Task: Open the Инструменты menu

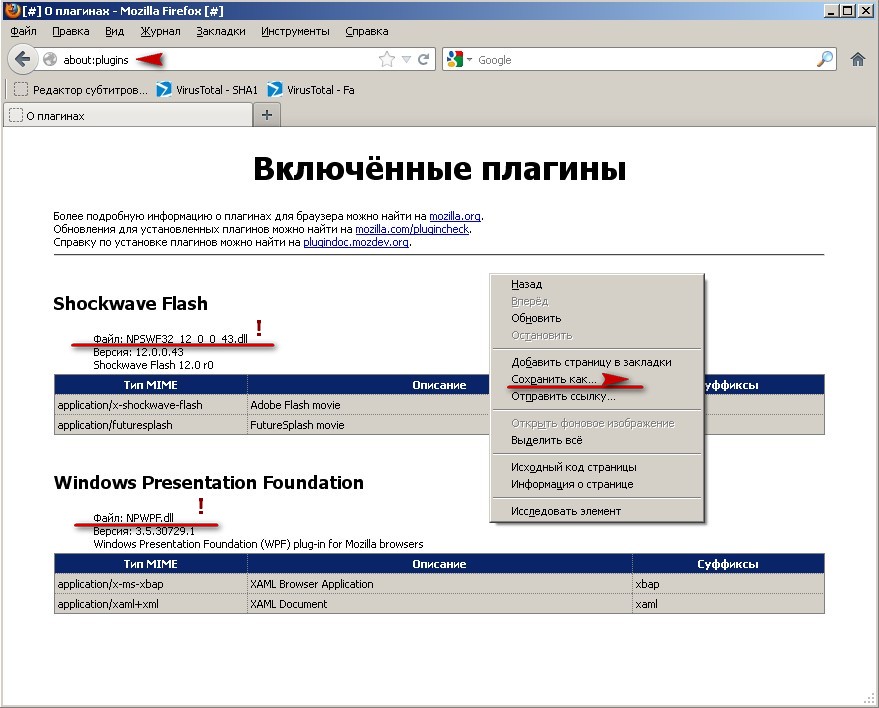Action: (x=295, y=31)
